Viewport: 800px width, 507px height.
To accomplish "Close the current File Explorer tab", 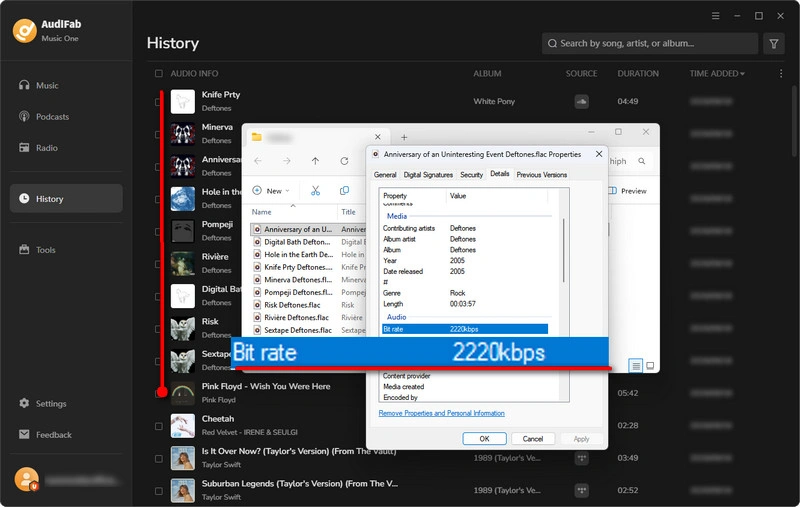I will click(378, 137).
